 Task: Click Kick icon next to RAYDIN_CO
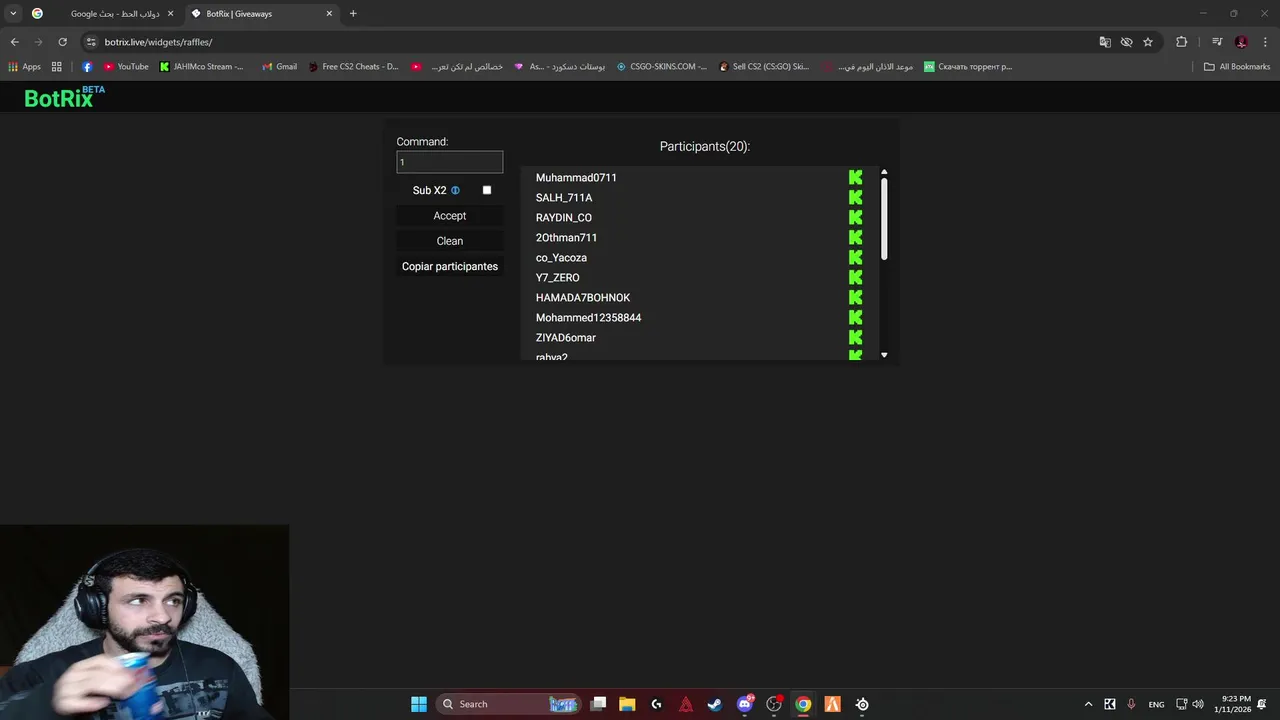(855, 218)
